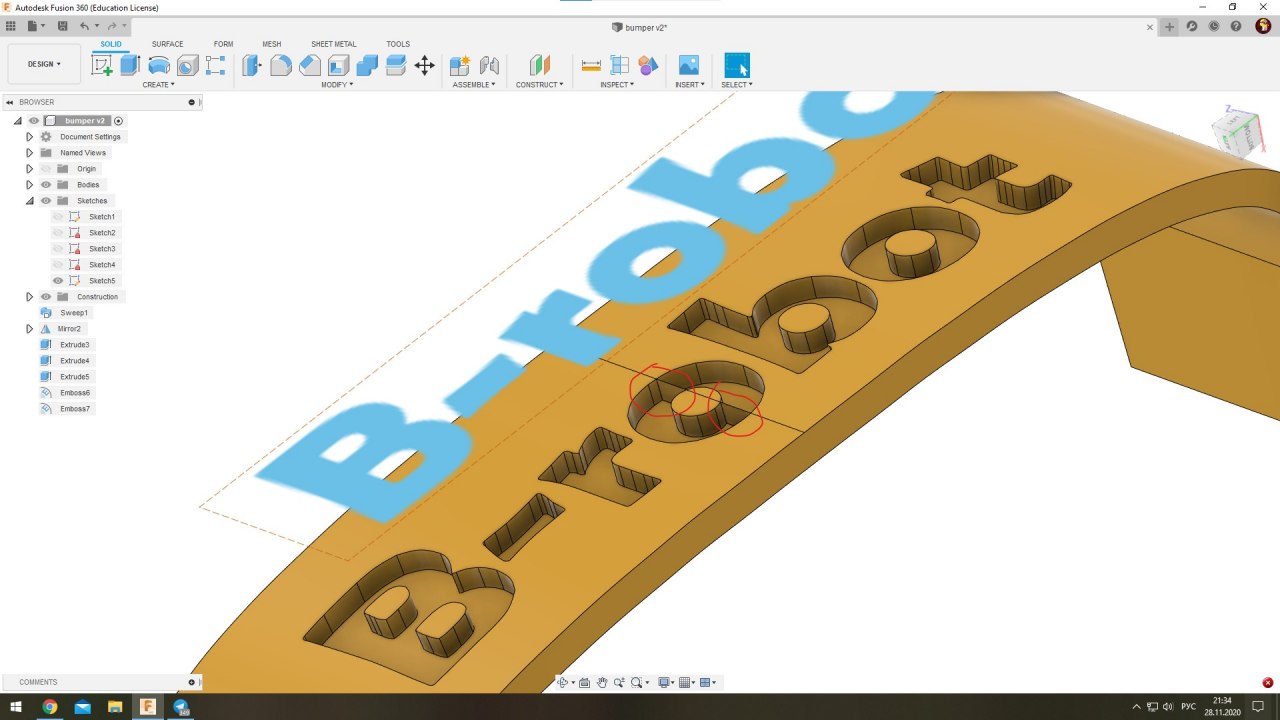Viewport: 1280px width, 720px height.
Task: Click the Zoom tool in navigation bar
Action: click(619, 682)
